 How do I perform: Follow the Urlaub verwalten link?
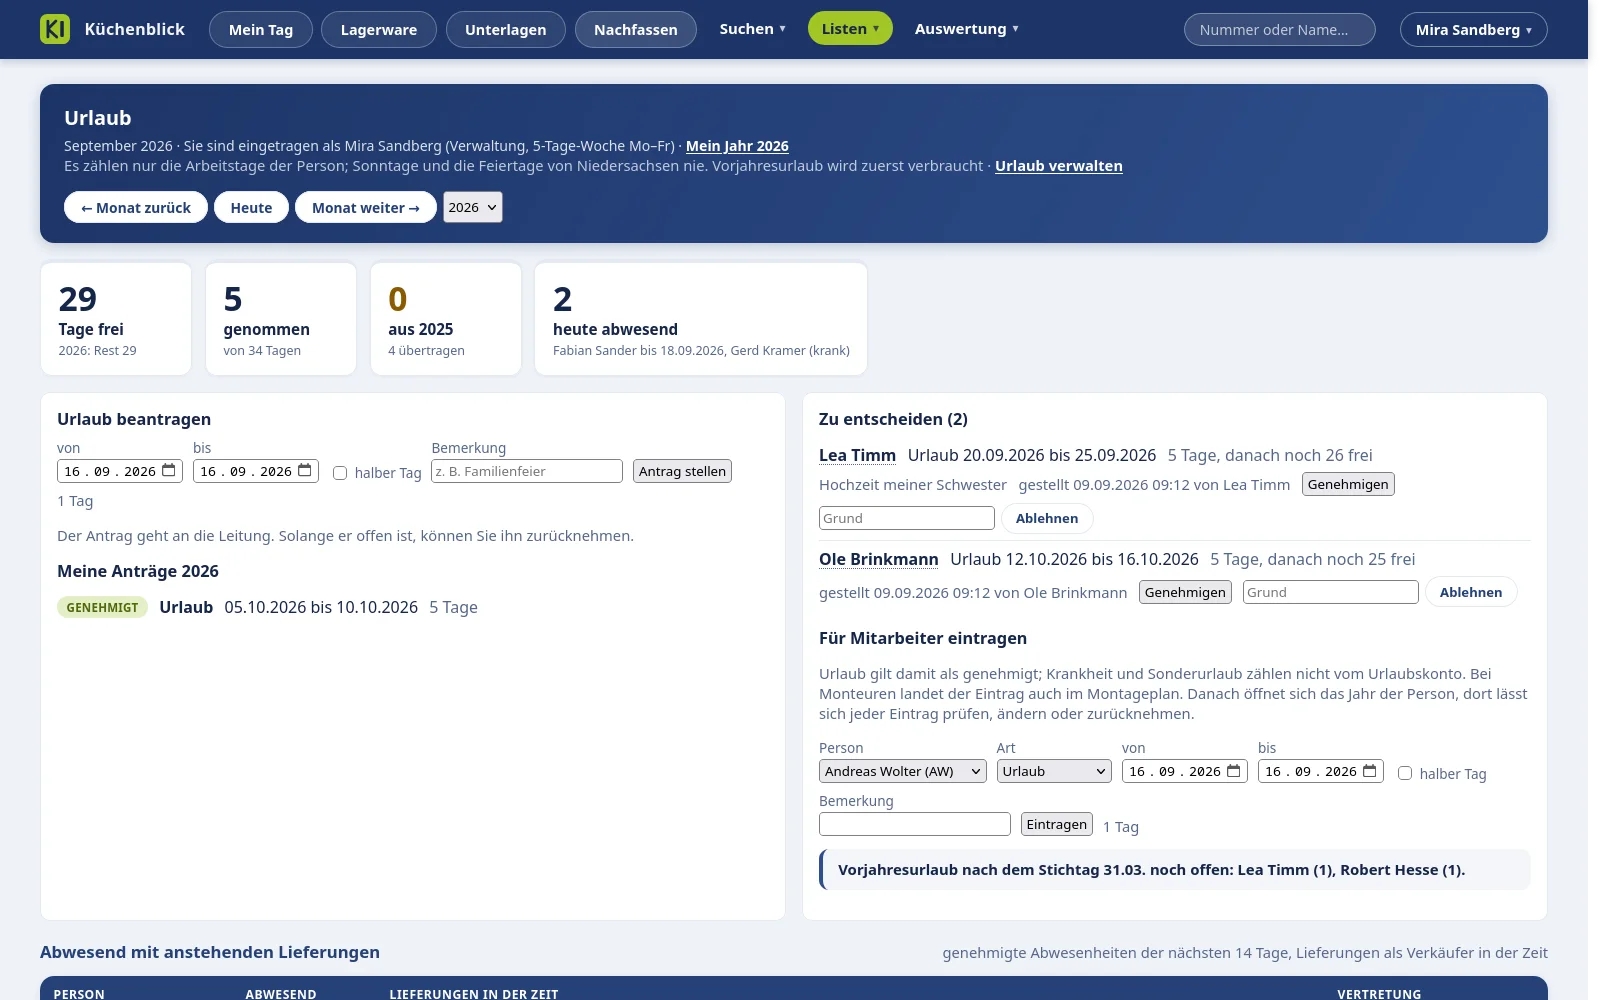pos(1059,166)
